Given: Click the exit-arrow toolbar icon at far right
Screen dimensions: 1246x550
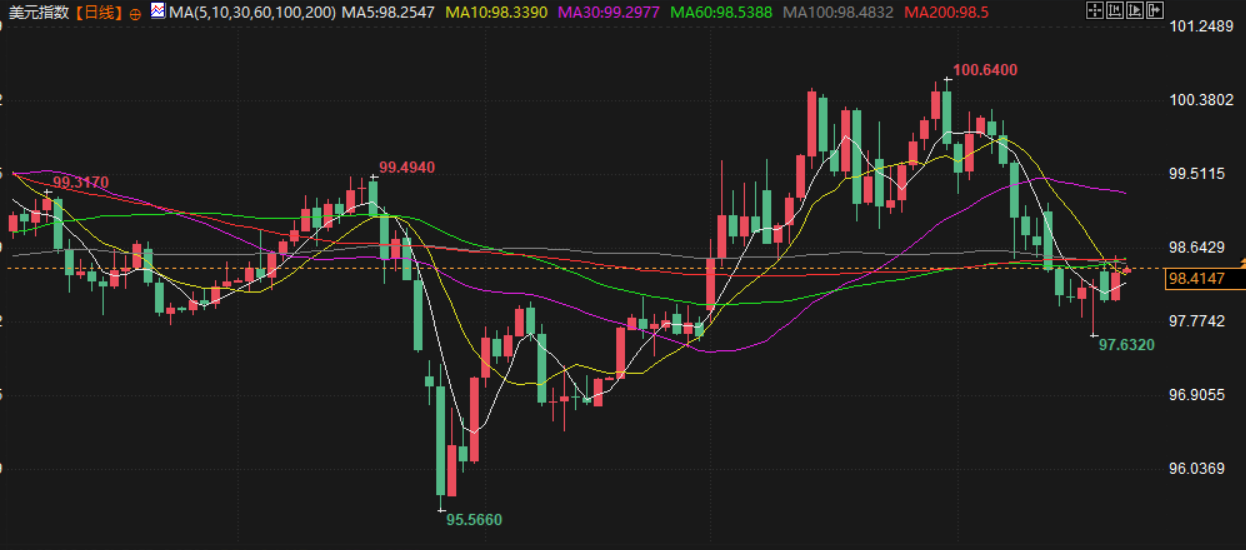Looking at the screenshot, I should pos(1155,10).
